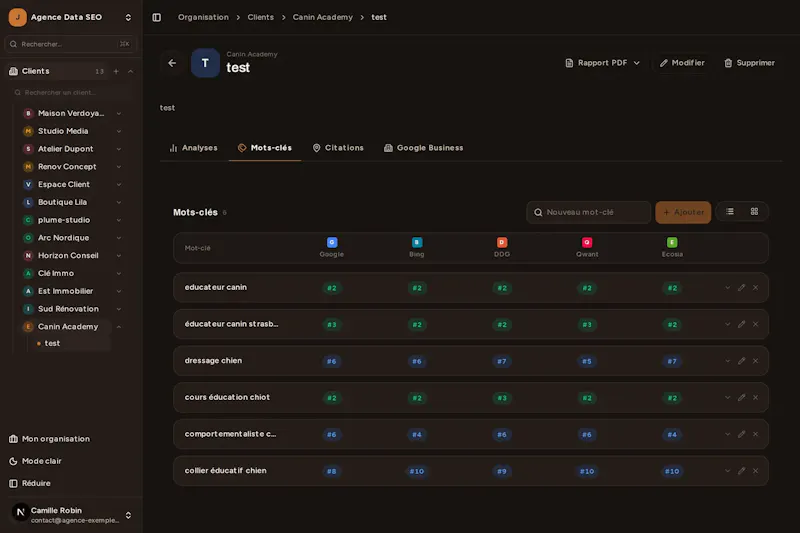Switch to grid view layout
Image resolution: width=800 pixels, height=533 pixels.
click(754, 212)
